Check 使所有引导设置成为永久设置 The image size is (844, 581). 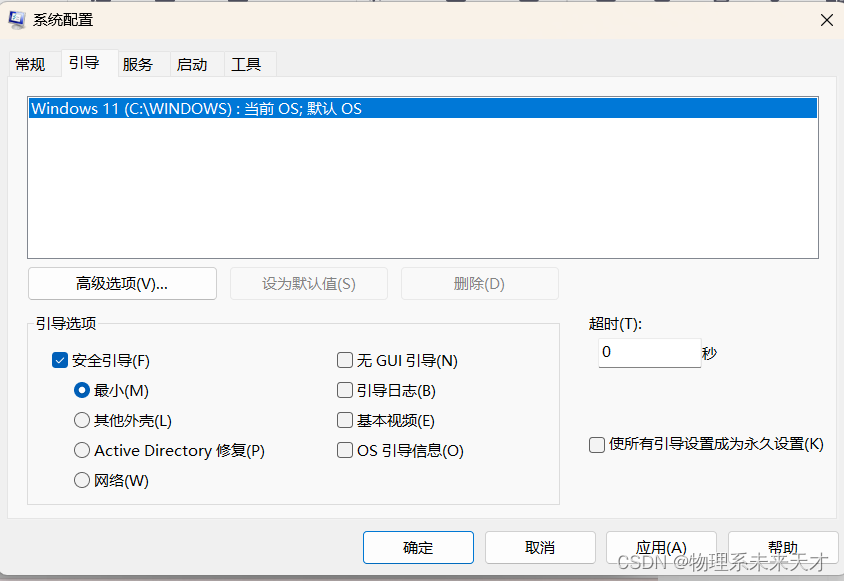pos(597,445)
